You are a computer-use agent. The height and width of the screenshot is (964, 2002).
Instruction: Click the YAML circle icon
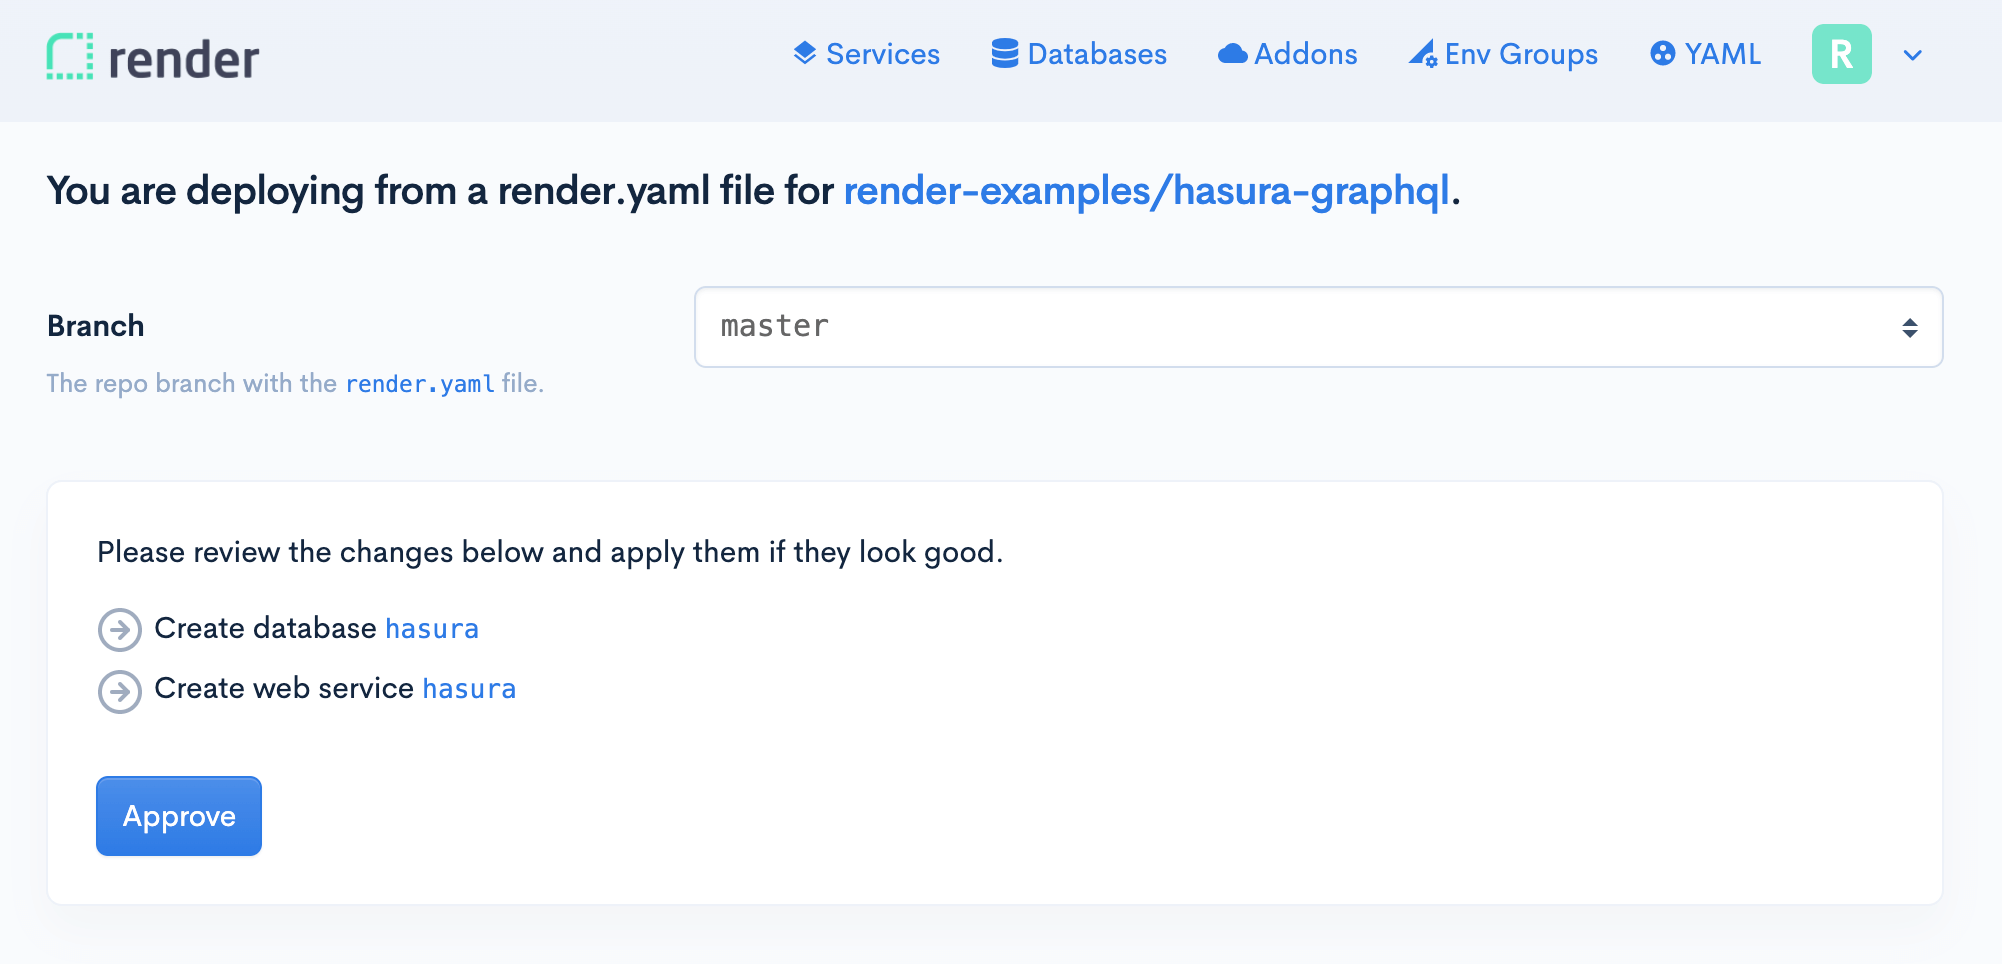(1662, 54)
